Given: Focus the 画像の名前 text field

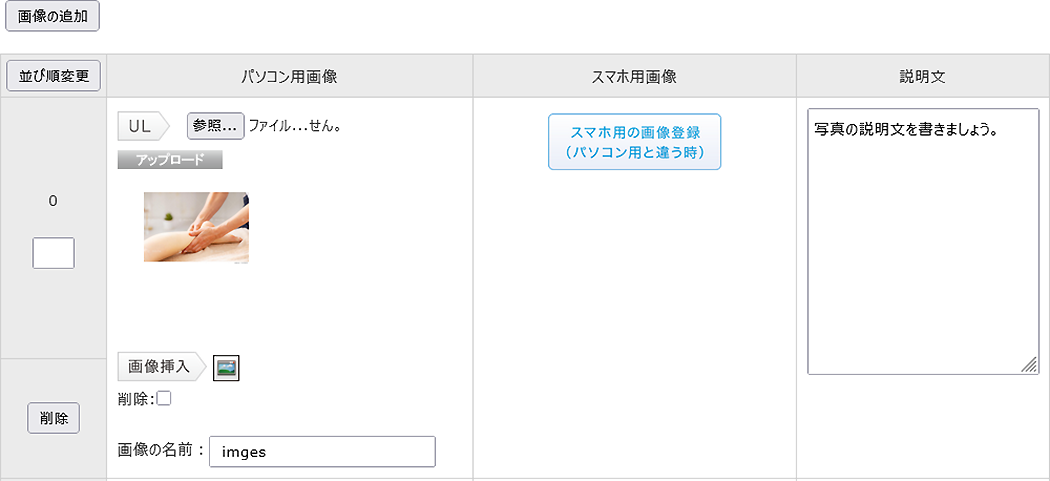Looking at the screenshot, I should (x=322, y=452).
